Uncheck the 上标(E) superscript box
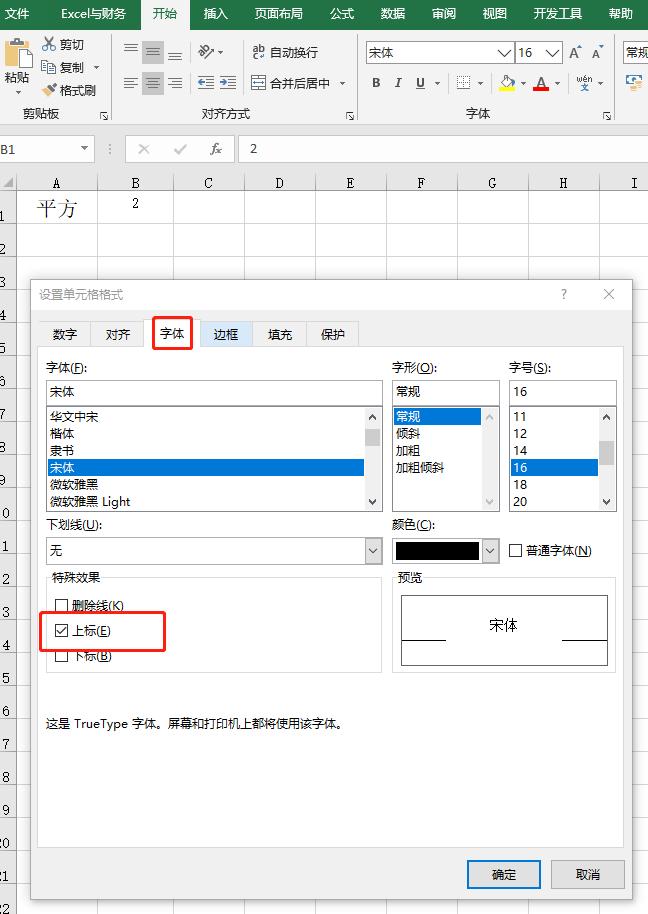The image size is (648, 914). click(61, 630)
